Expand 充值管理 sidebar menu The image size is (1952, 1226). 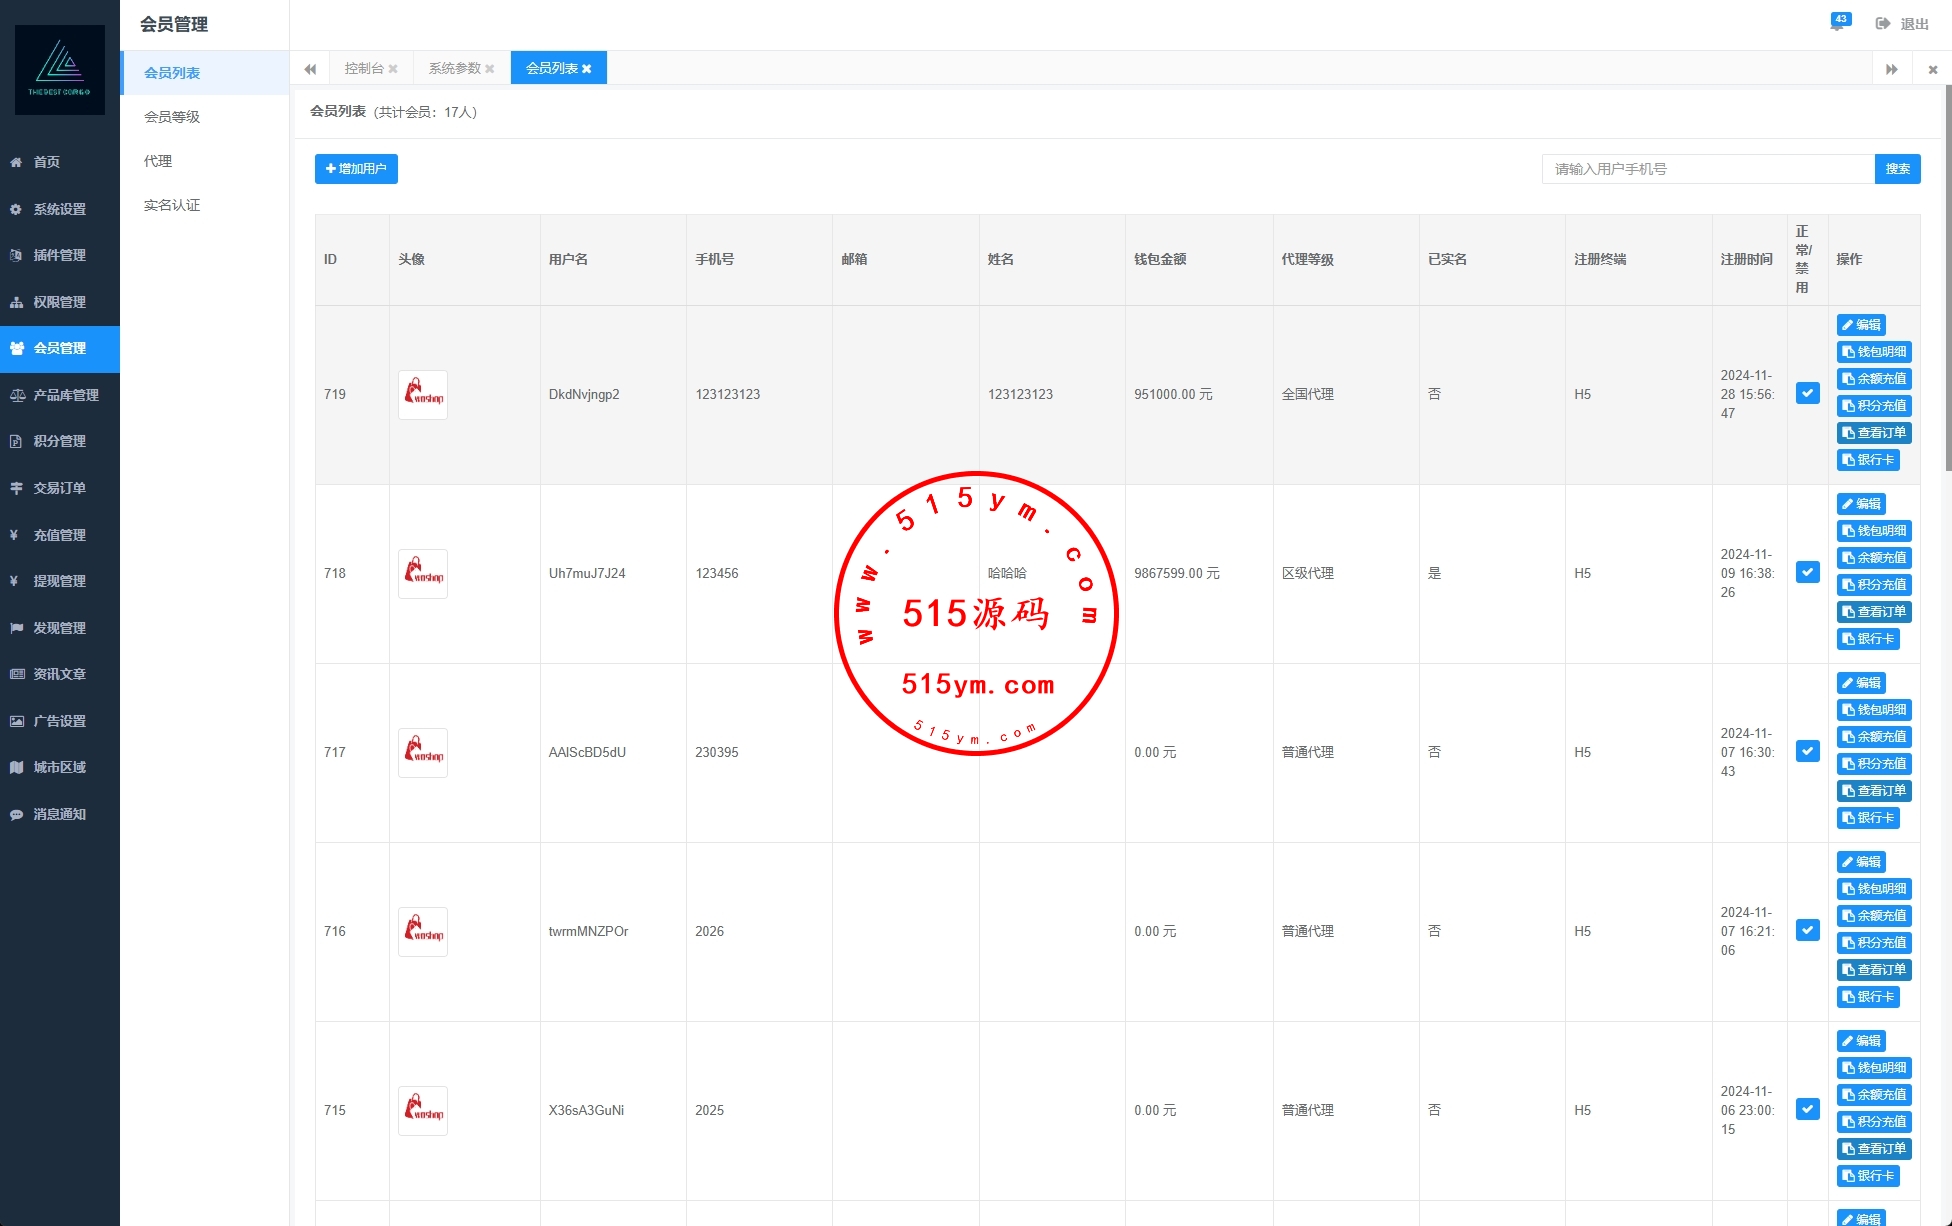point(58,535)
